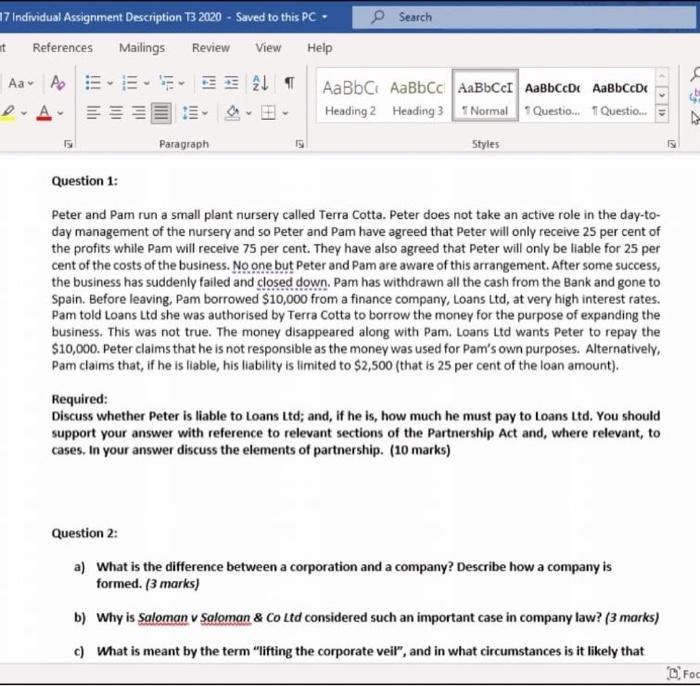The width and height of the screenshot is (700, 686).
Task: Click the Numbering list icon
Action: [x=129, y=83]
